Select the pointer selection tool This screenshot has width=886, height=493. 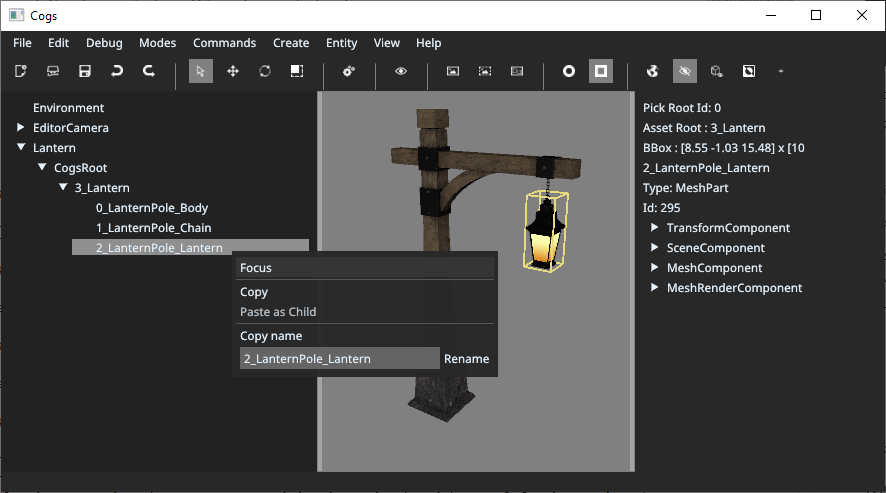point(201,71)
